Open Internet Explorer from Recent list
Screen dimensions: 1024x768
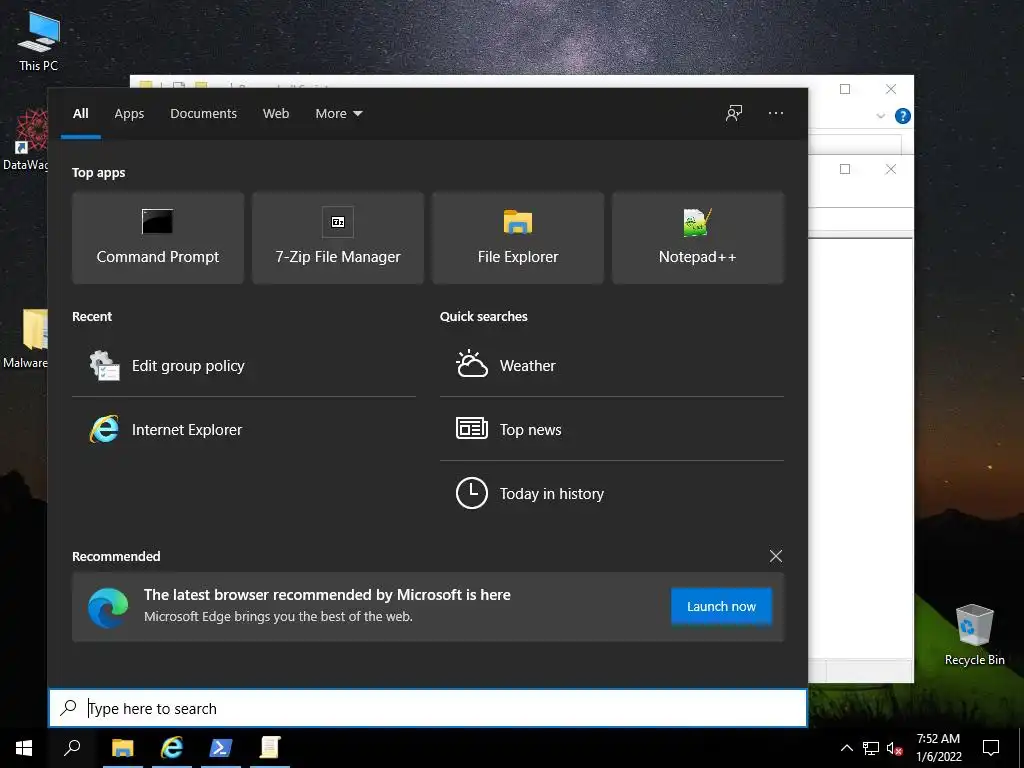point(244,430)
